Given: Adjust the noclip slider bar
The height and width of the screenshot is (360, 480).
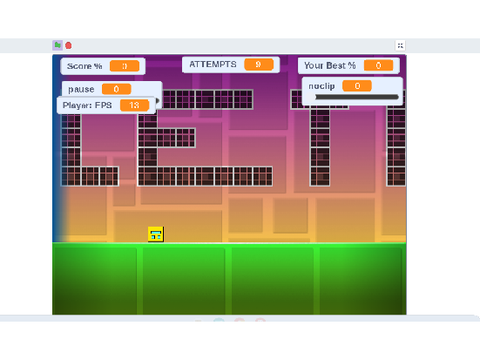Looking at the screenshot, I should point(357,97).
